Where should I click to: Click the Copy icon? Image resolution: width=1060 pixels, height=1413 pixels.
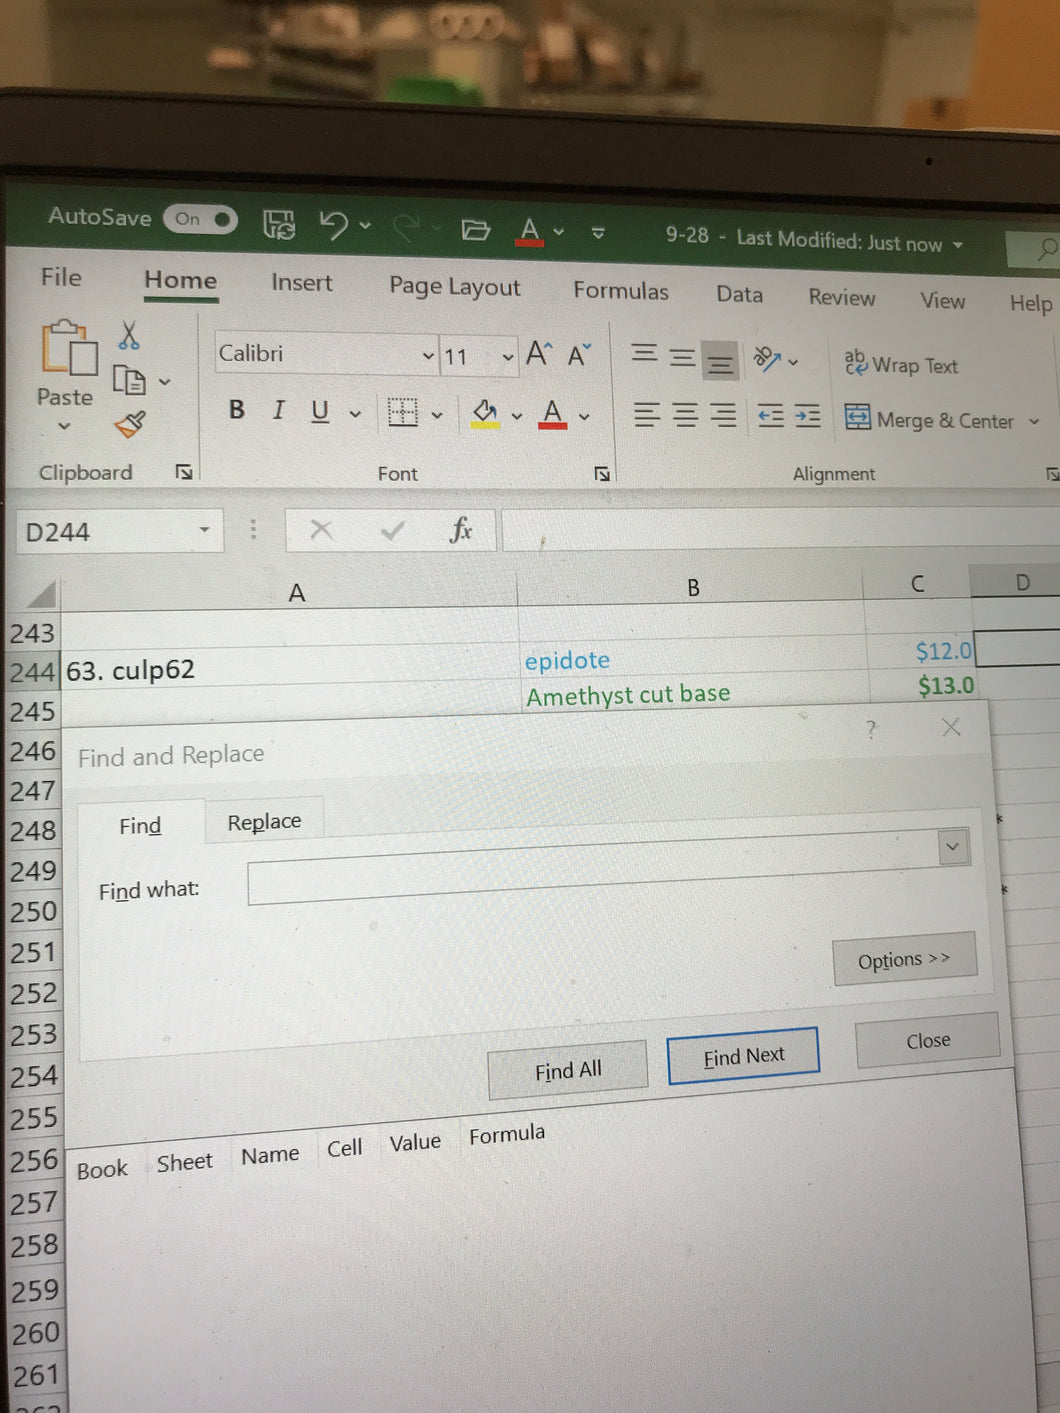tap(129, 380)
